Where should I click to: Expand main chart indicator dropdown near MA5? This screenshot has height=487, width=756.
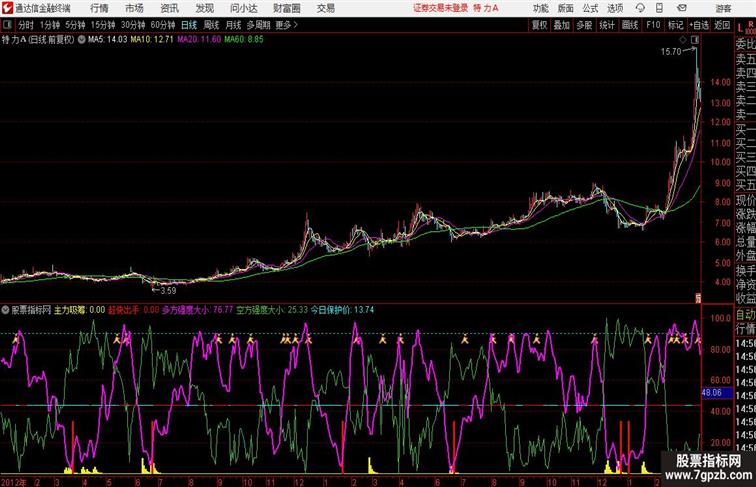tap(81, 40)
